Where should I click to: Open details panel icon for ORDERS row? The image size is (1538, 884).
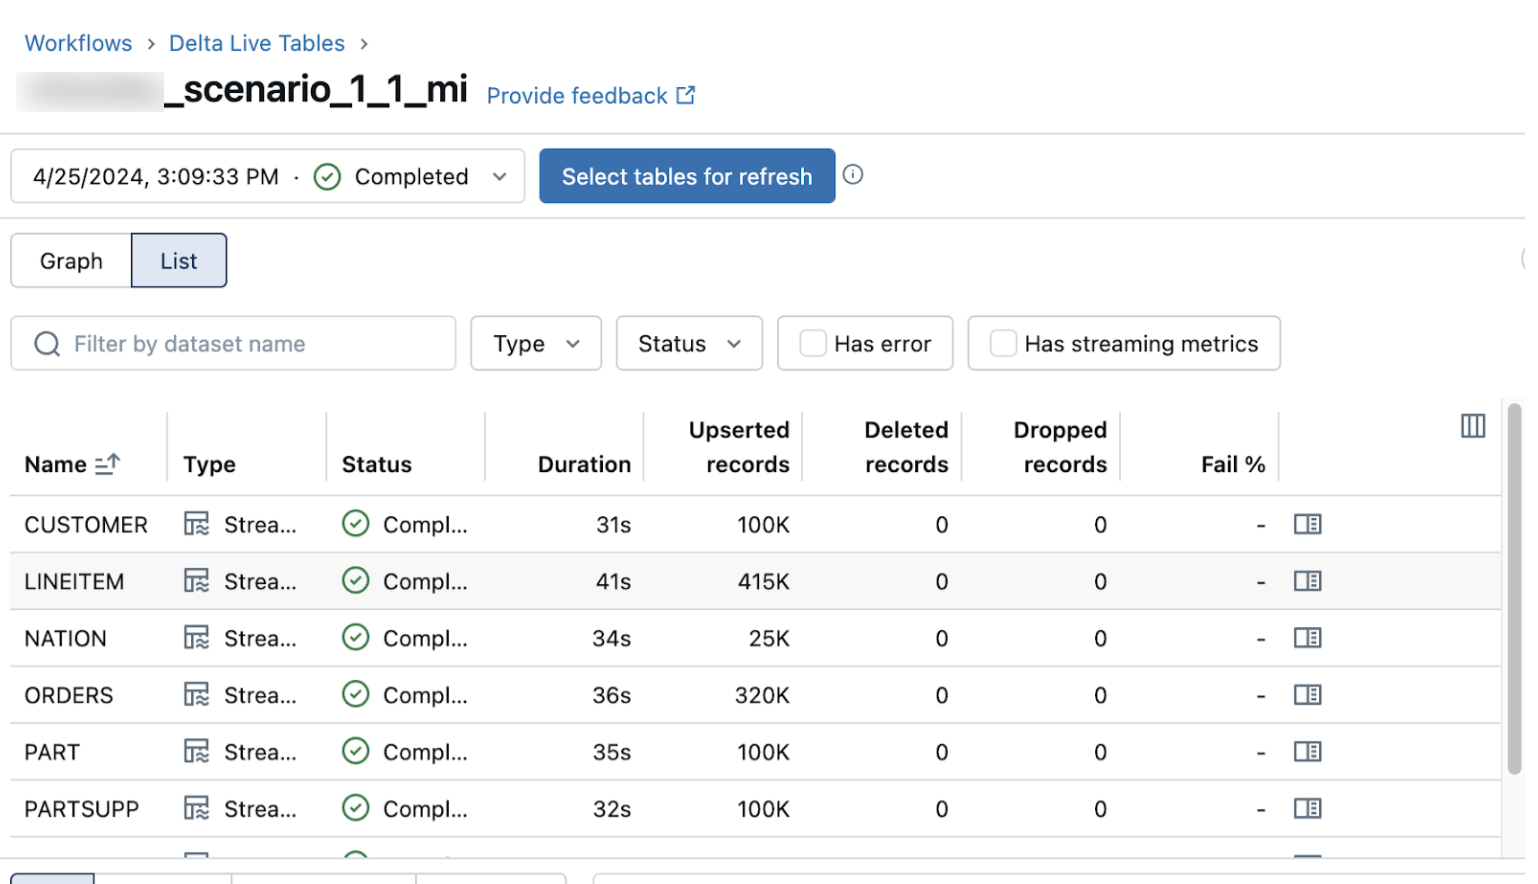(x=1307, y=695)
